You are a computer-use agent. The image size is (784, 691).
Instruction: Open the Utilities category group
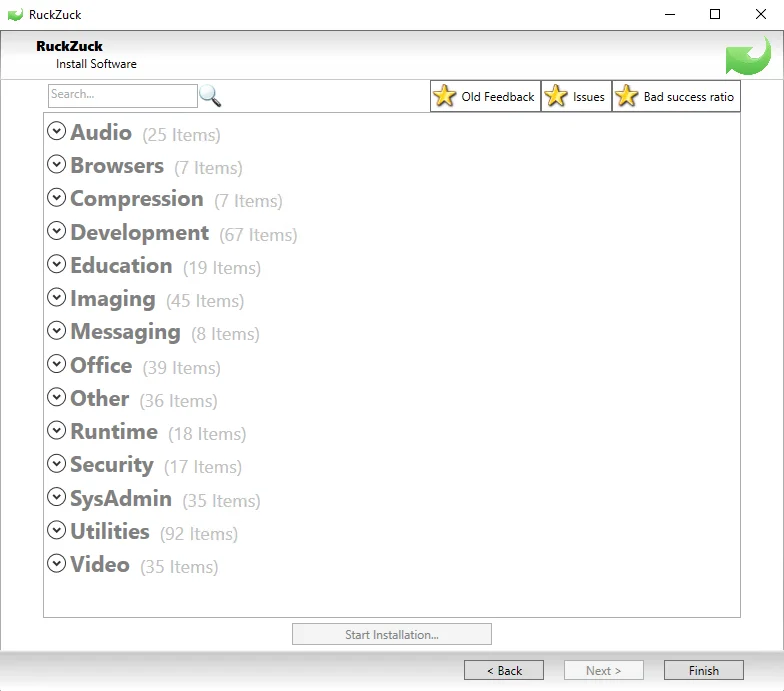point(110,531)
